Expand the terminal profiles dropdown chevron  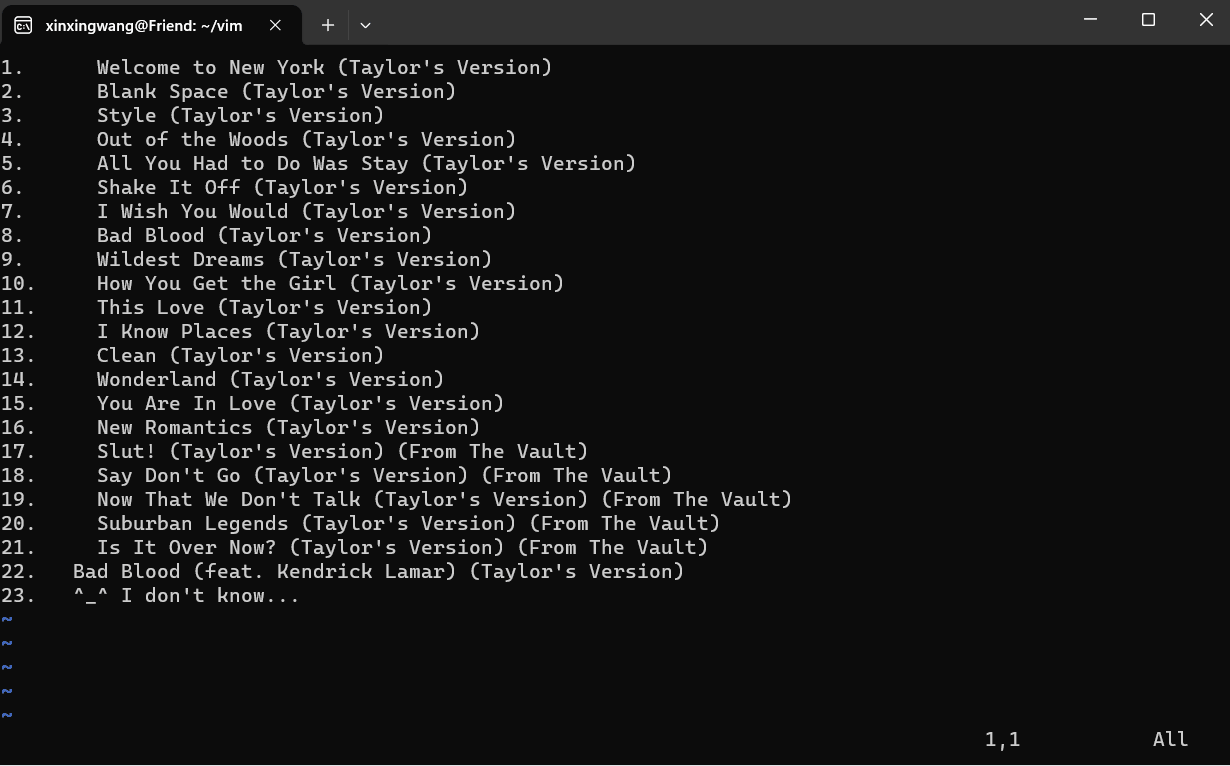coord(365,25)
